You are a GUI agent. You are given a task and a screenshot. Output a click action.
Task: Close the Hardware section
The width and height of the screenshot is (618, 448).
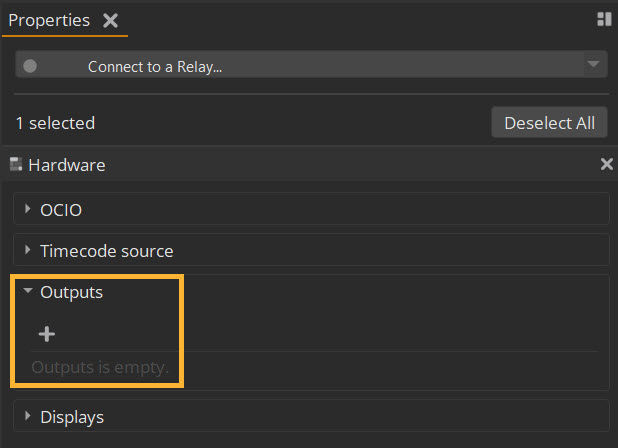click(x=606, y=165)
